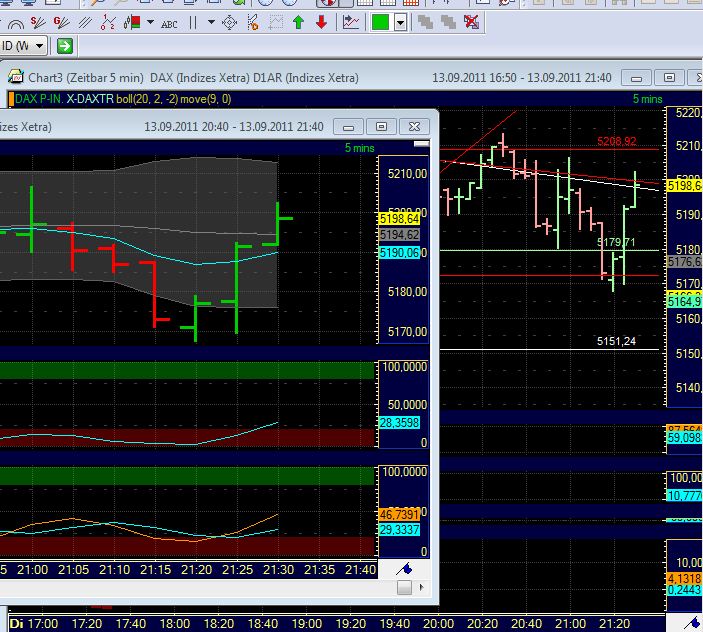Select the arc drawing tool
Screen dimensions: 703x632
15,23
